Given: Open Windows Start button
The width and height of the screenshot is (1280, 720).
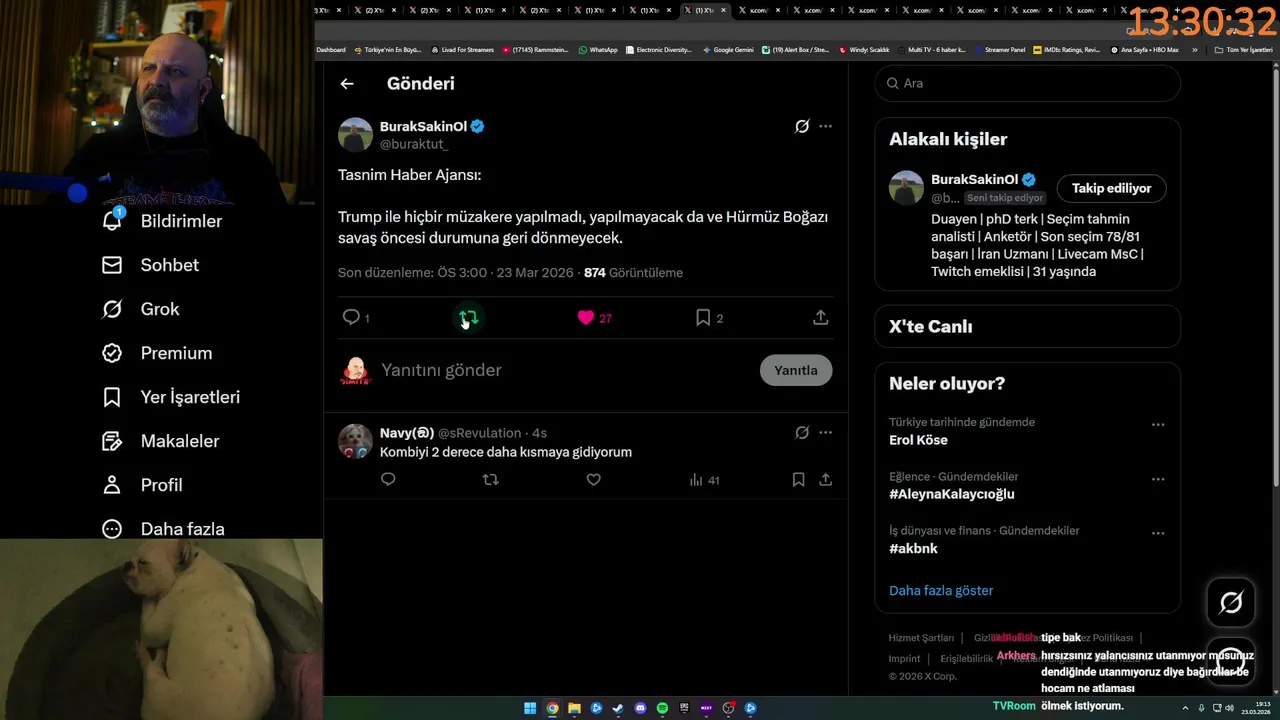Looking at the screenshot, I should [530, 708].
